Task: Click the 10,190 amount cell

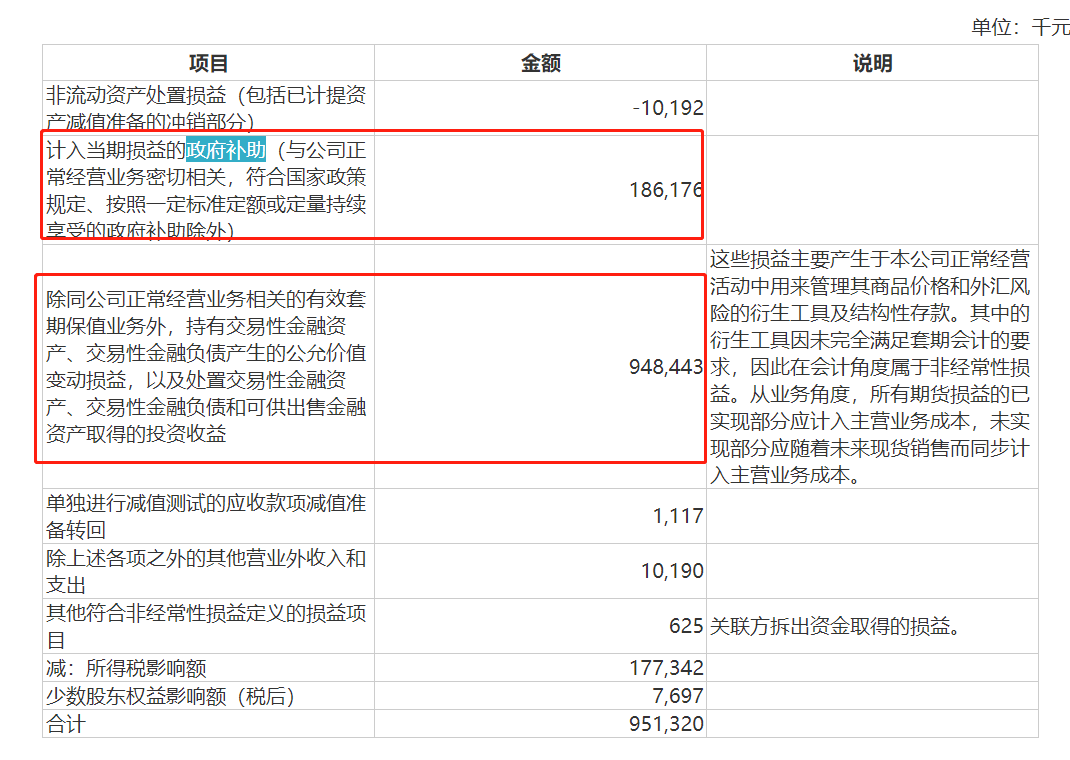Action: (x=672, y=571)
